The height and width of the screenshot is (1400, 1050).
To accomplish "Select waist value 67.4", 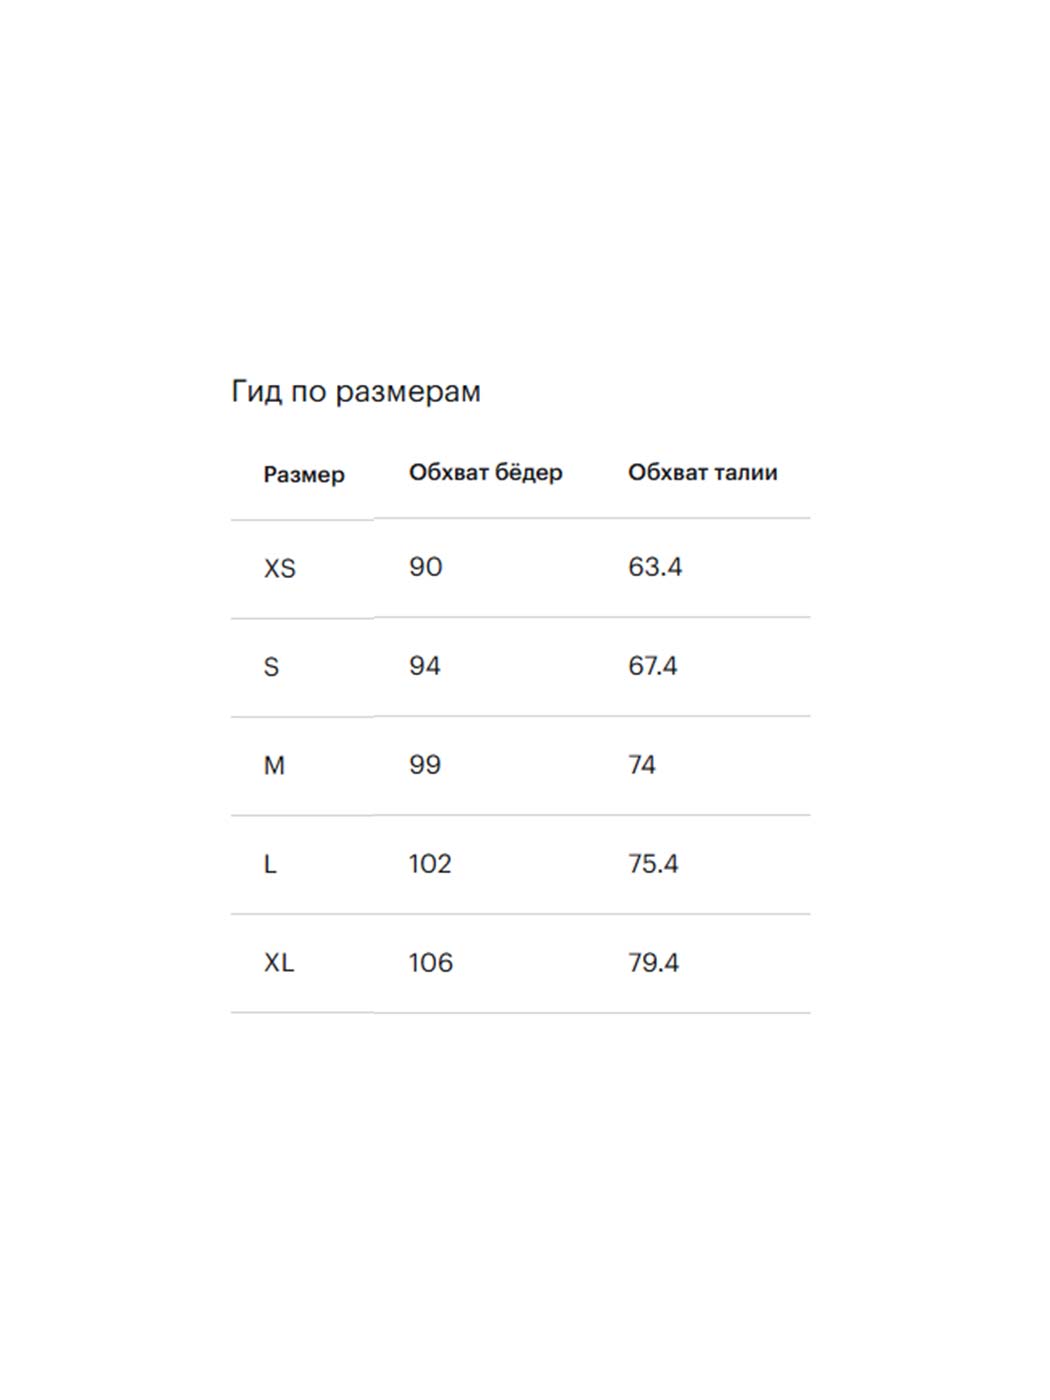I will coord(652,666).
